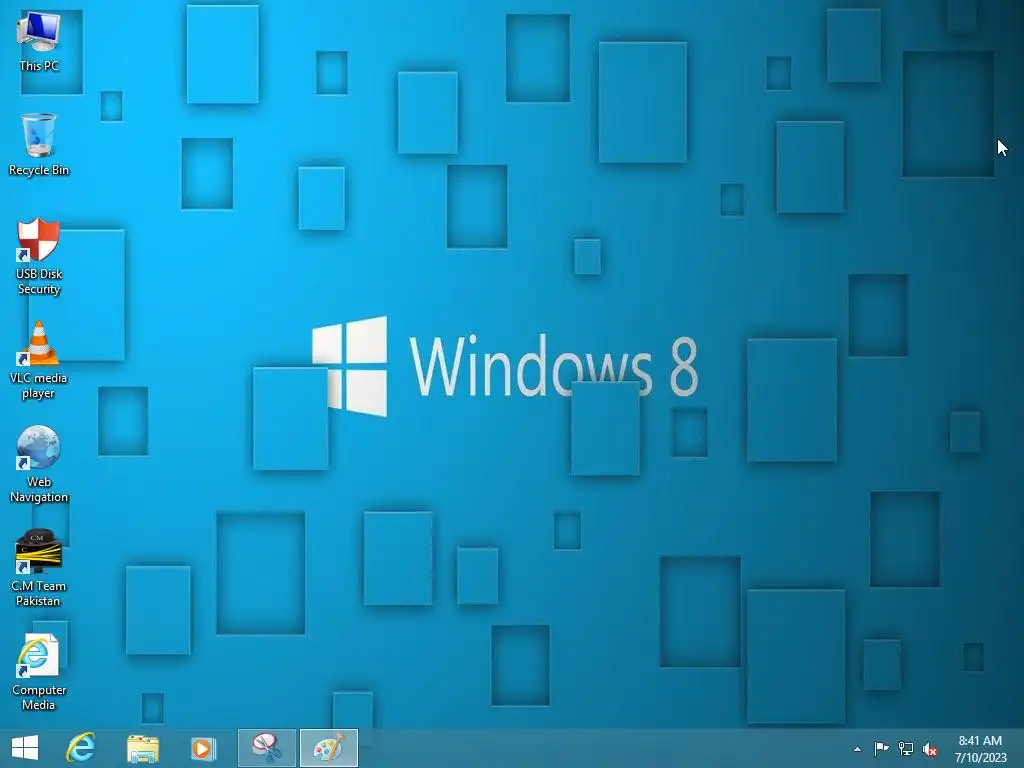Select the "Recycle Bin" label text
This screenshot has width=1024, height=768.
click(x=39, y=170)
